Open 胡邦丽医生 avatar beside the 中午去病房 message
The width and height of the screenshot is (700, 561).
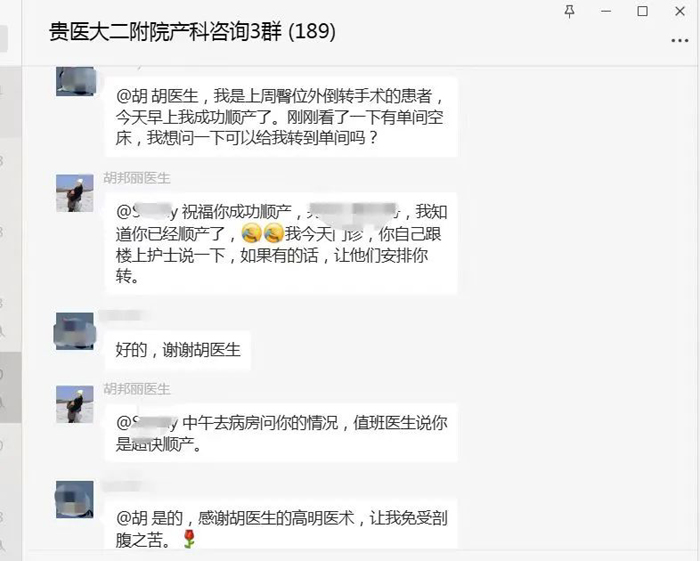coord(75,404)
